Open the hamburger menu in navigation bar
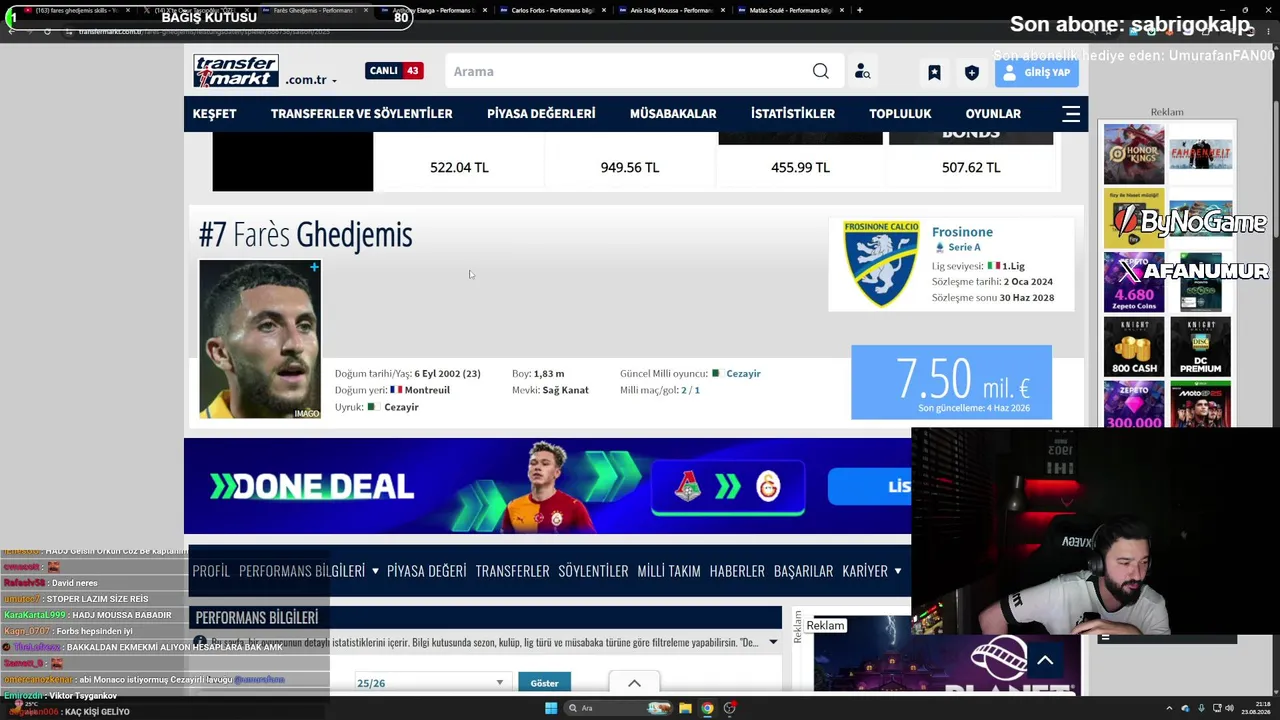Viewport: 1280px width, 720px height. (x=1071, y=114)
